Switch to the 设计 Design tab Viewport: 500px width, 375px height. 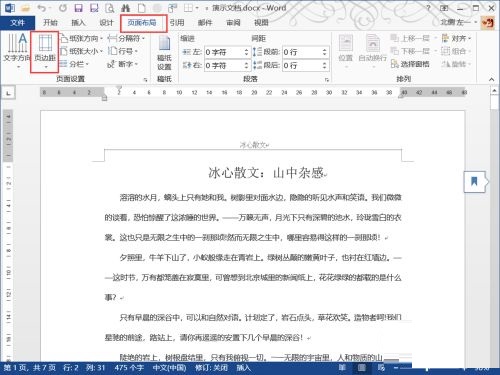click(106, 22)
